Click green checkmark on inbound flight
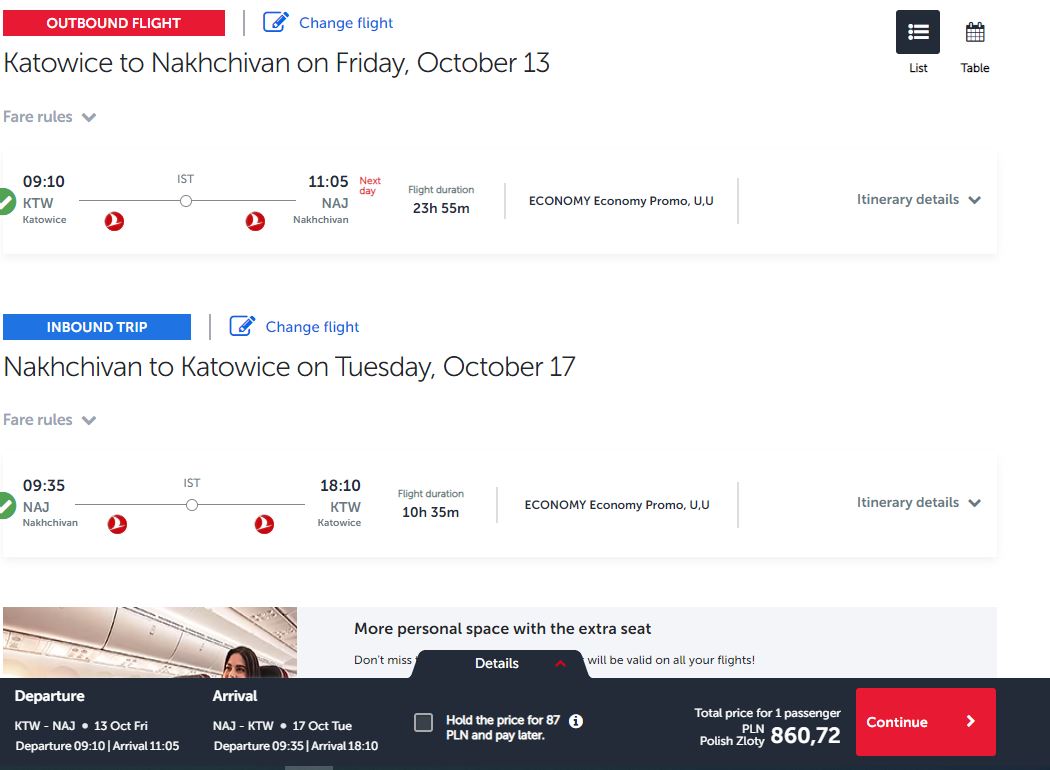The image size is (1050, 770). [x=6, y=506]
